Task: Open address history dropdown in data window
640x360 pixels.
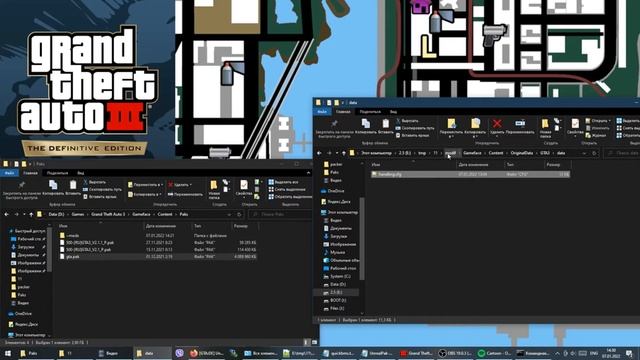Action: tap(584, 153)
